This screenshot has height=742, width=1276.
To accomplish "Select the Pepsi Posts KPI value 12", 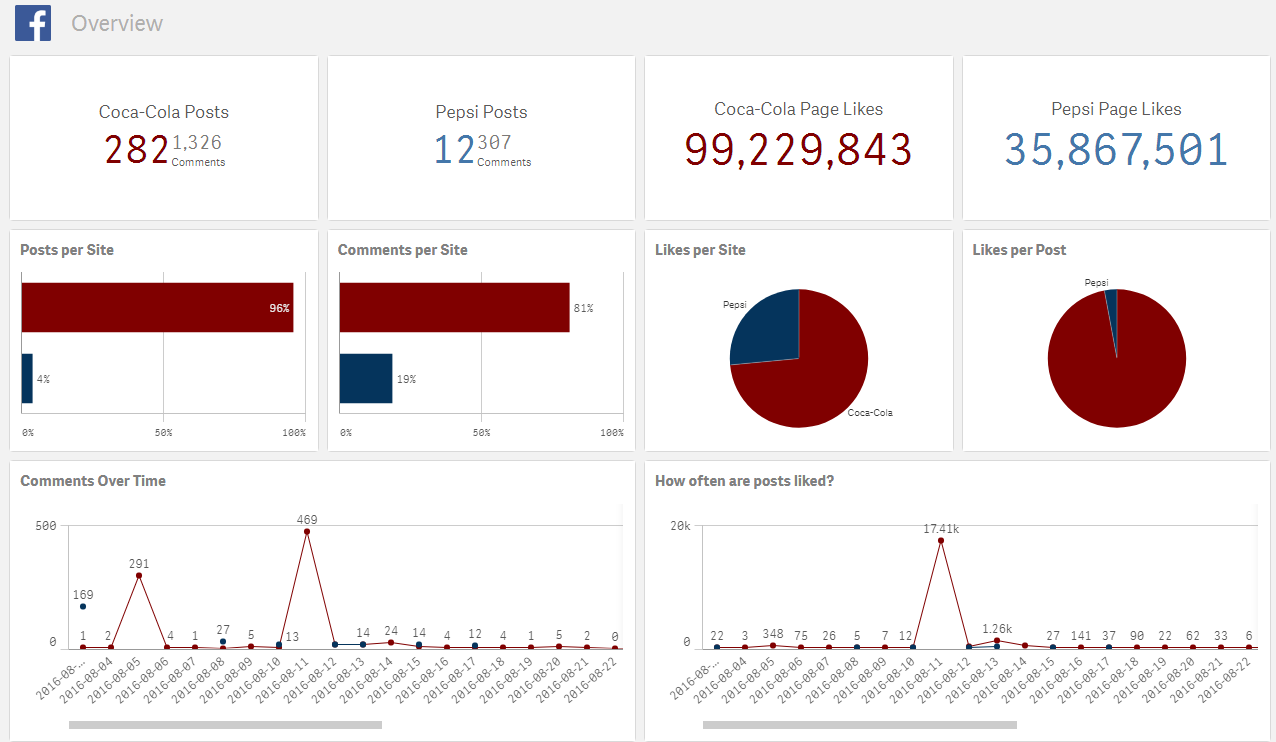I will point(454,150).
